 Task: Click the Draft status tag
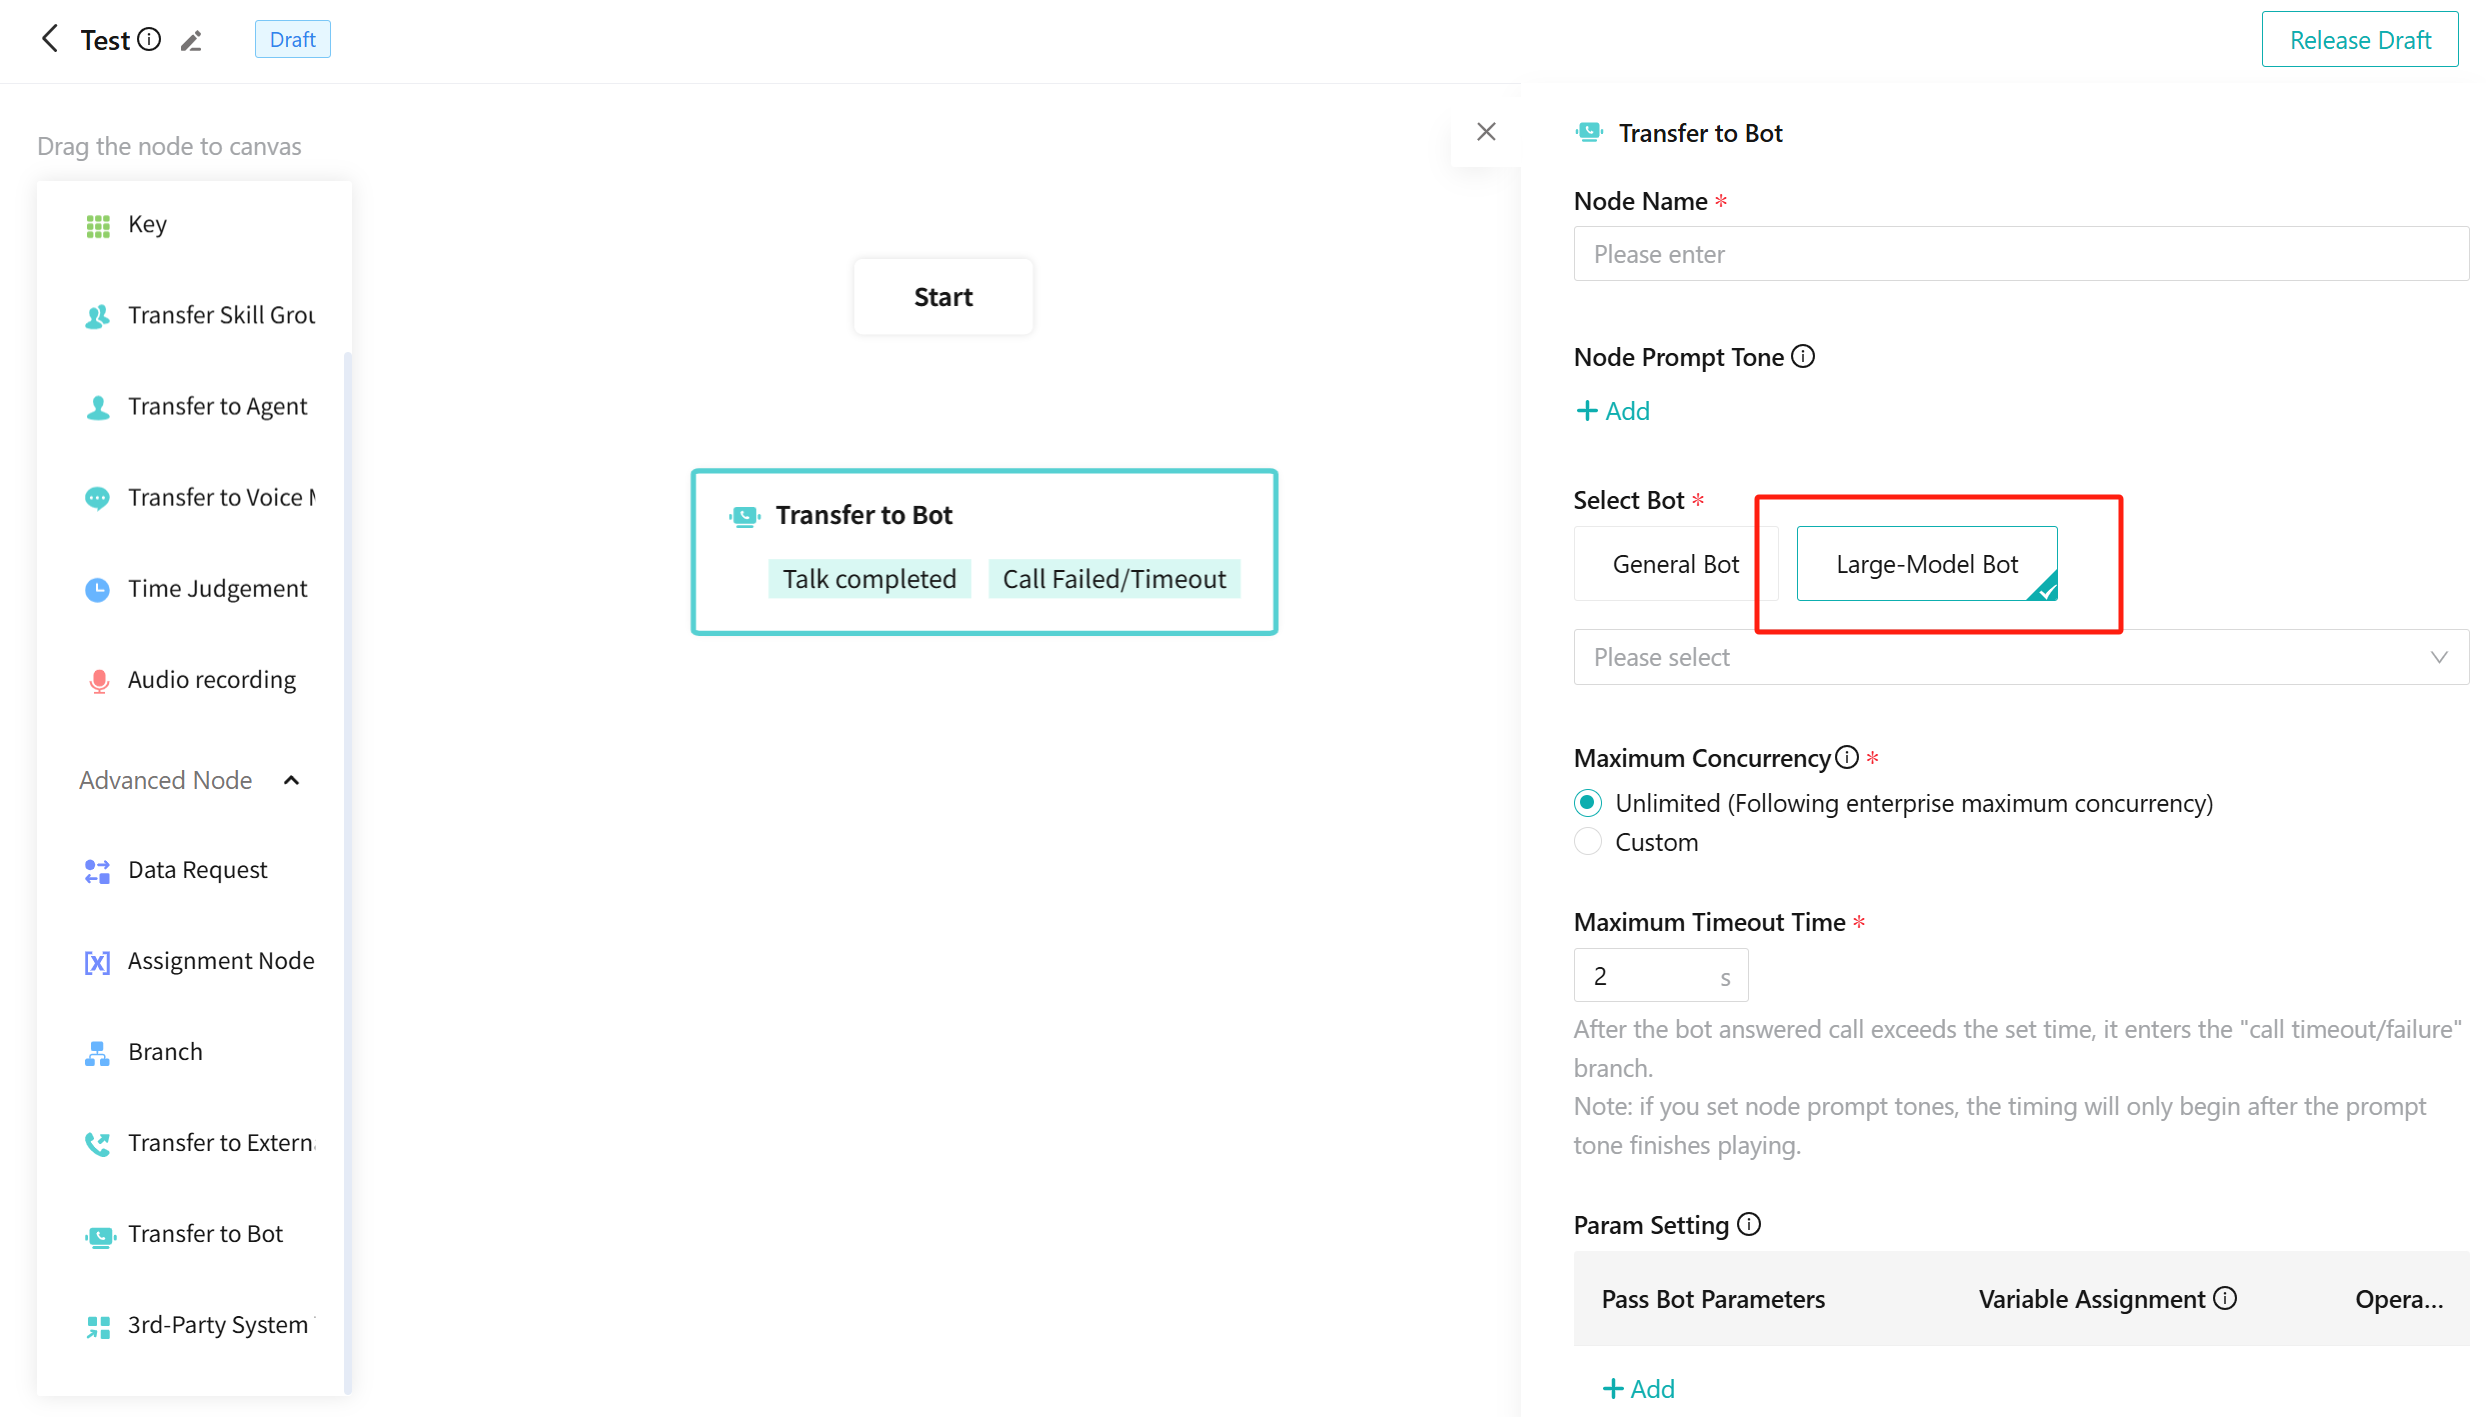[292, 39]
